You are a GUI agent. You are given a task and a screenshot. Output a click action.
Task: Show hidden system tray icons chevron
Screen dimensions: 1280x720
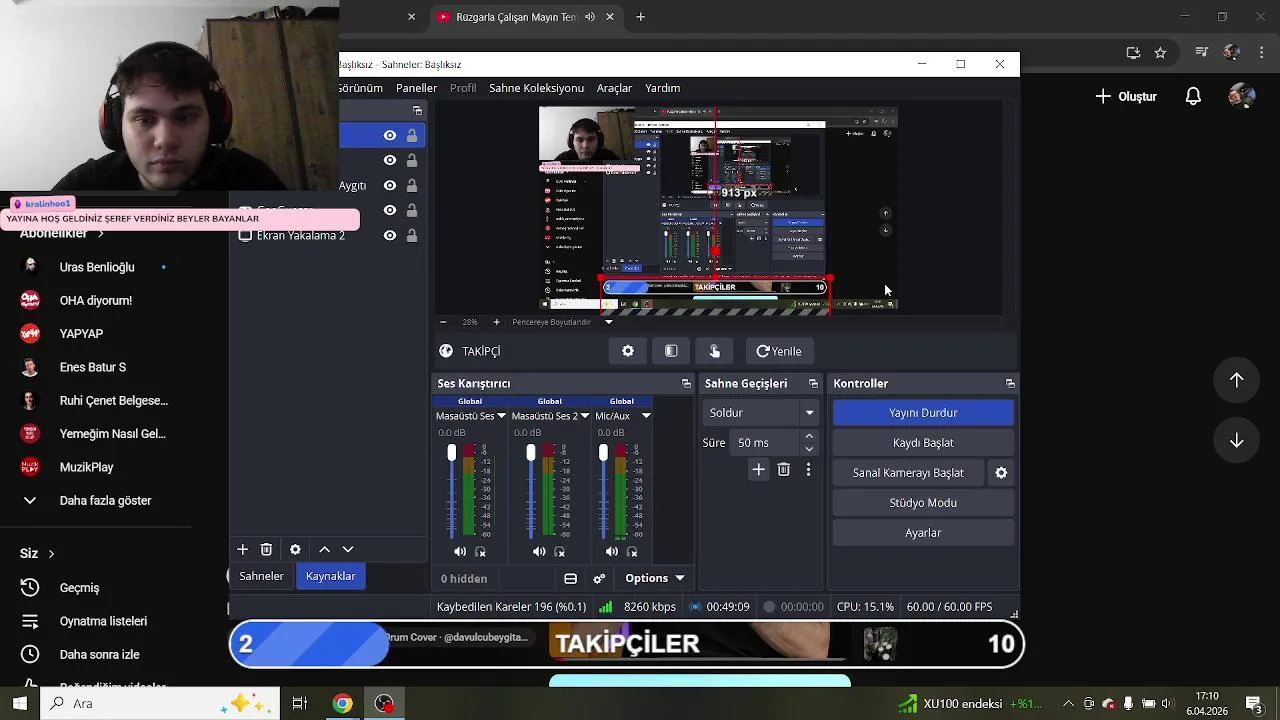pyautogui.click(x=1068, y=704)
